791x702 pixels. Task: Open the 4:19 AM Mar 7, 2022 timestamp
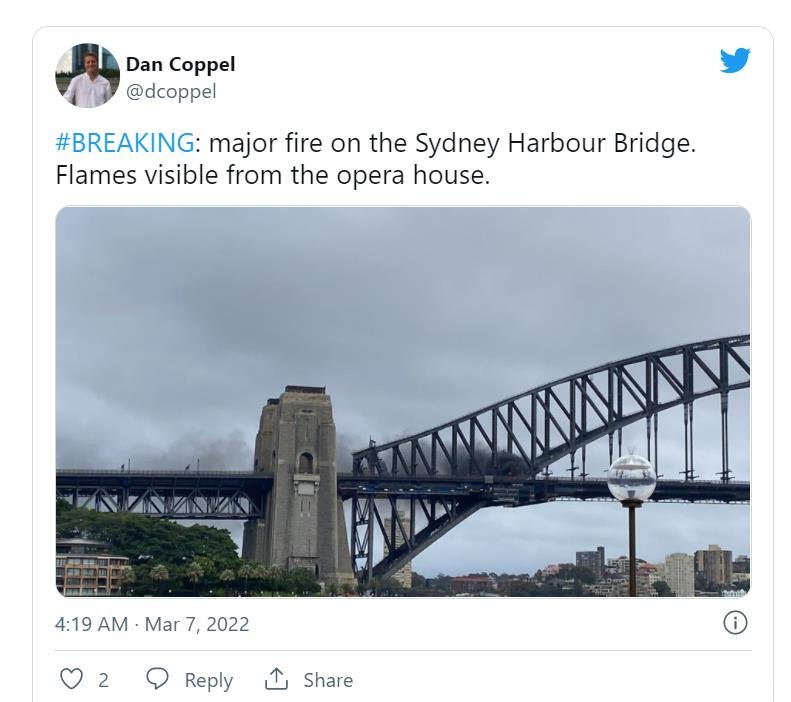click(x=152, y=624)
